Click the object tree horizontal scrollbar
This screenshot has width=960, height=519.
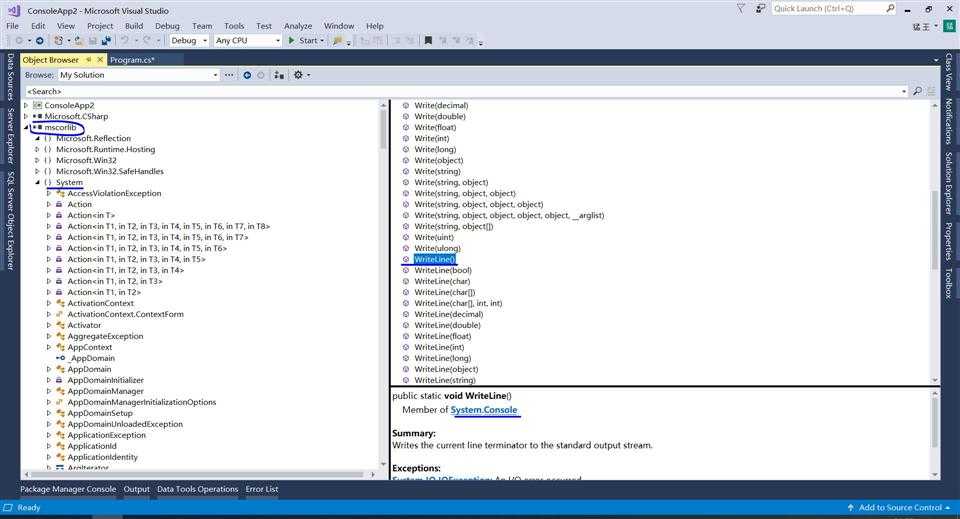tap(199, 474)
